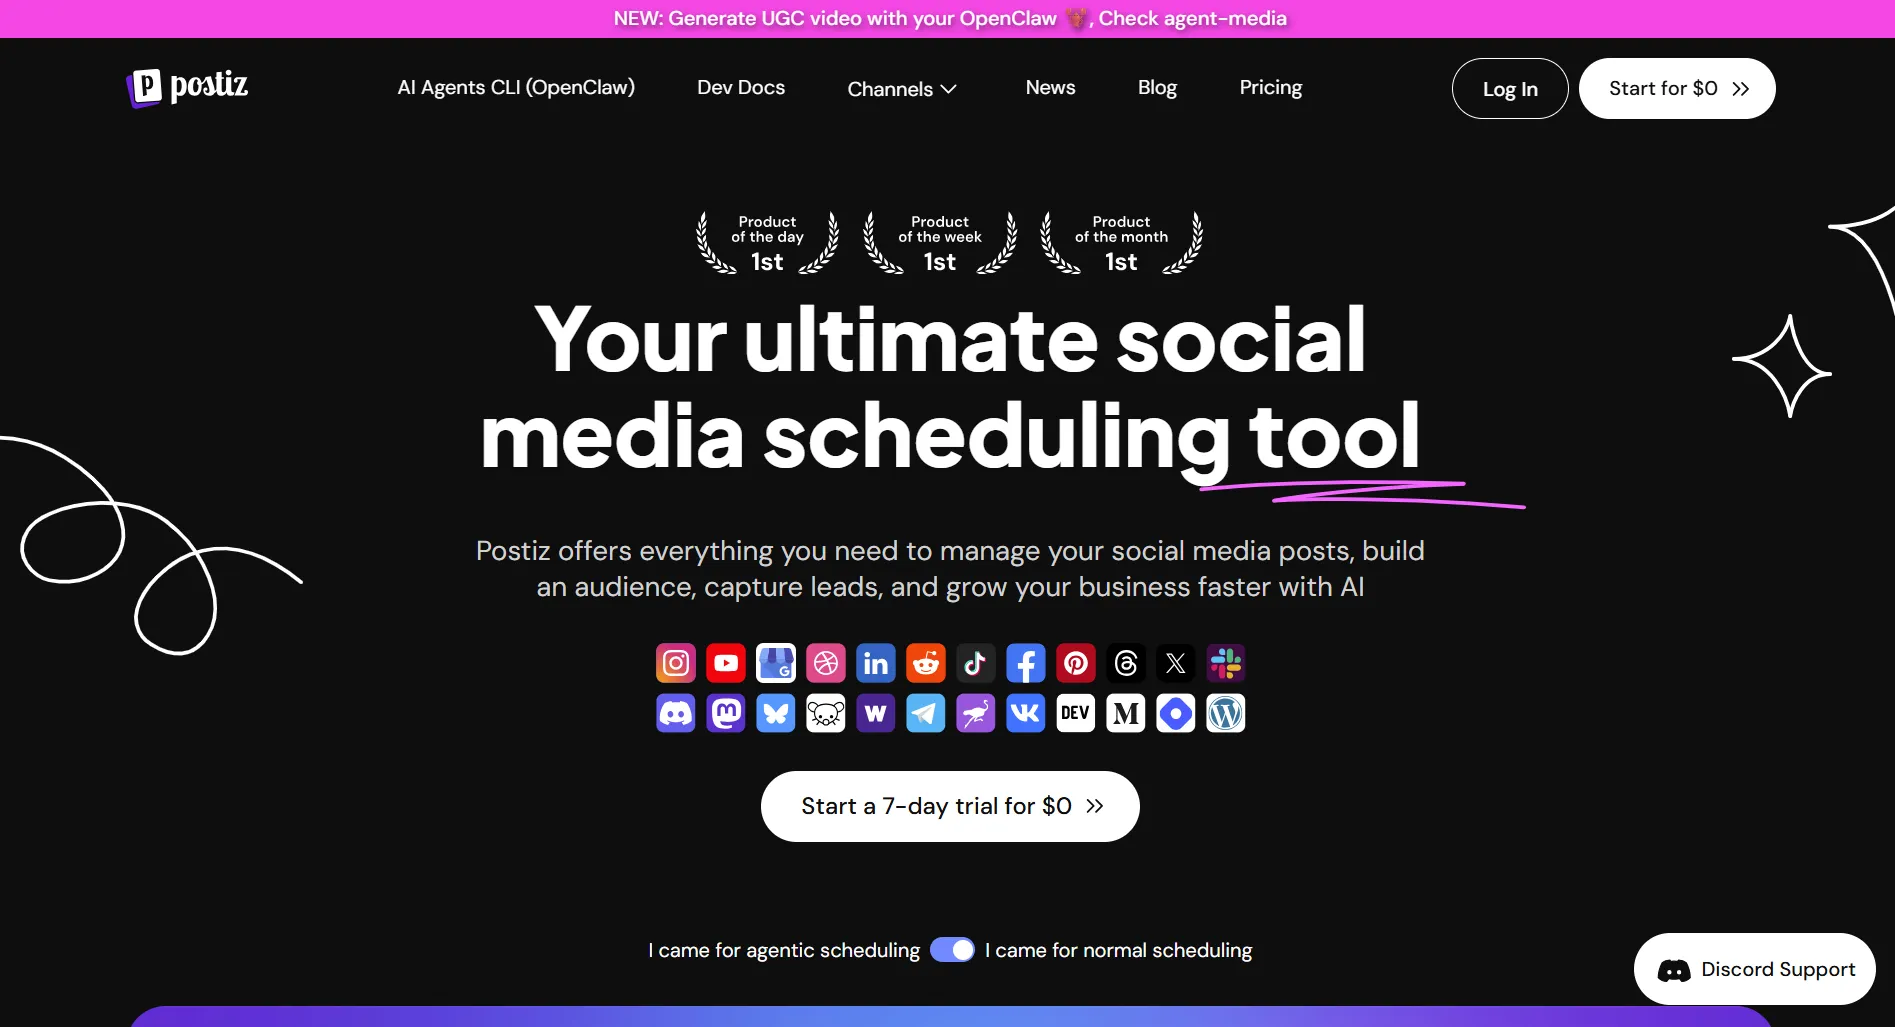The width and height of the screenshot is (1895, 1027).
Task: Click "I came for agentic scheduling" label
Action: tap(784, 950)
